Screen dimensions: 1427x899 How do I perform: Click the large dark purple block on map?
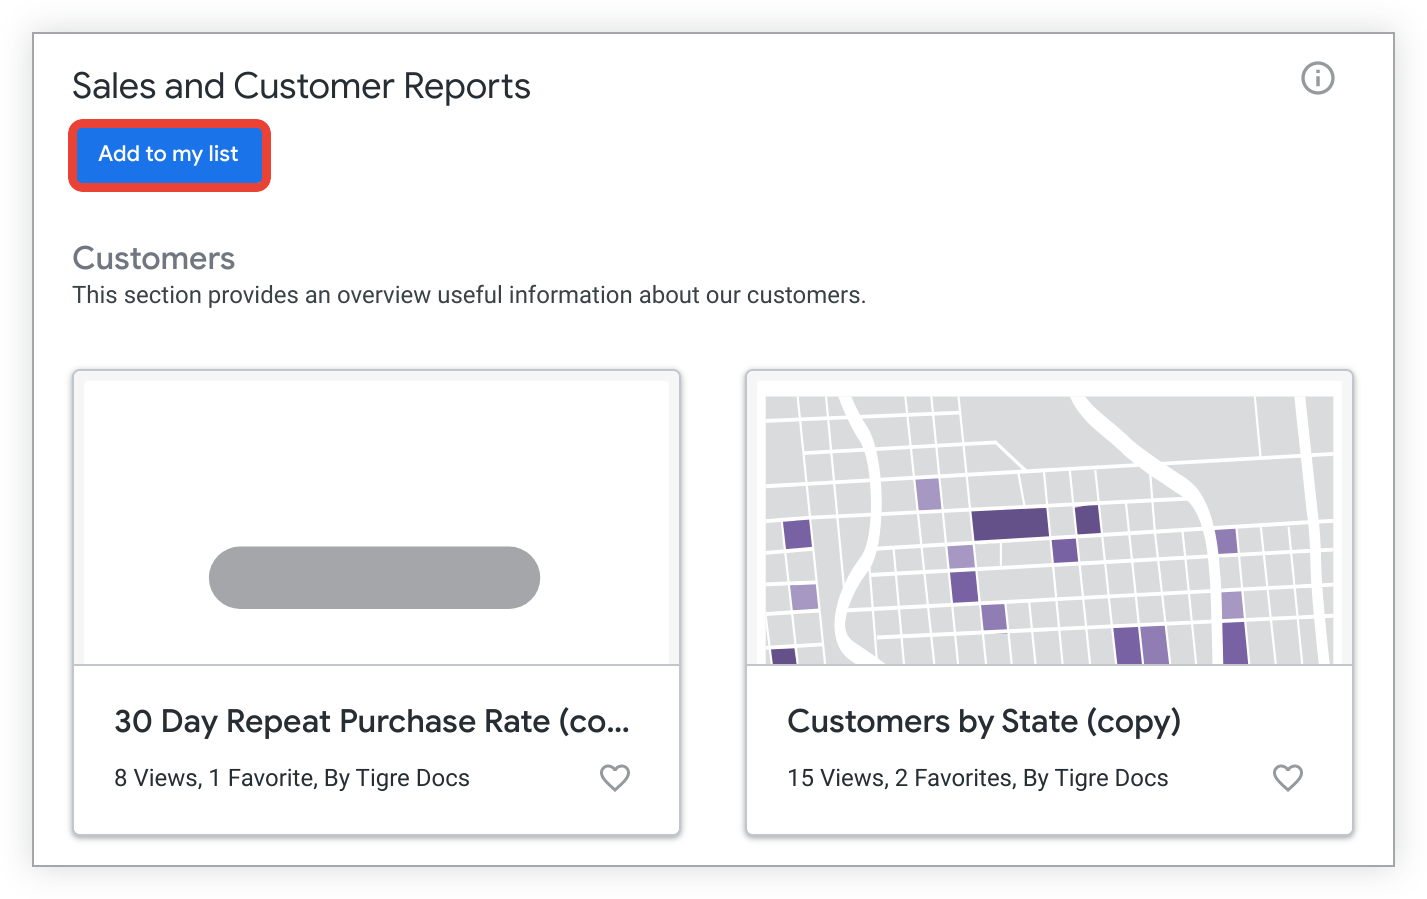pyautogui.click(x=1009, y=524)
